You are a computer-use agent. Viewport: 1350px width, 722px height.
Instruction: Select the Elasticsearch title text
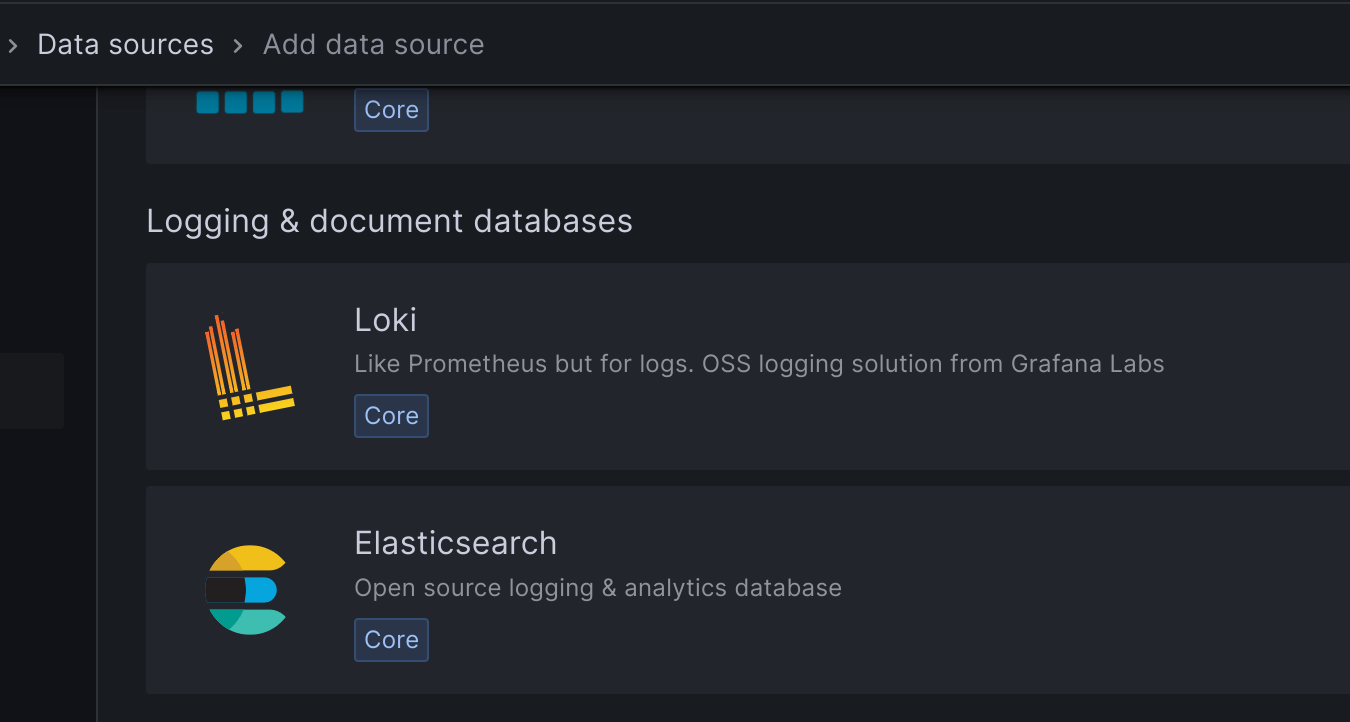pos(455,542)
